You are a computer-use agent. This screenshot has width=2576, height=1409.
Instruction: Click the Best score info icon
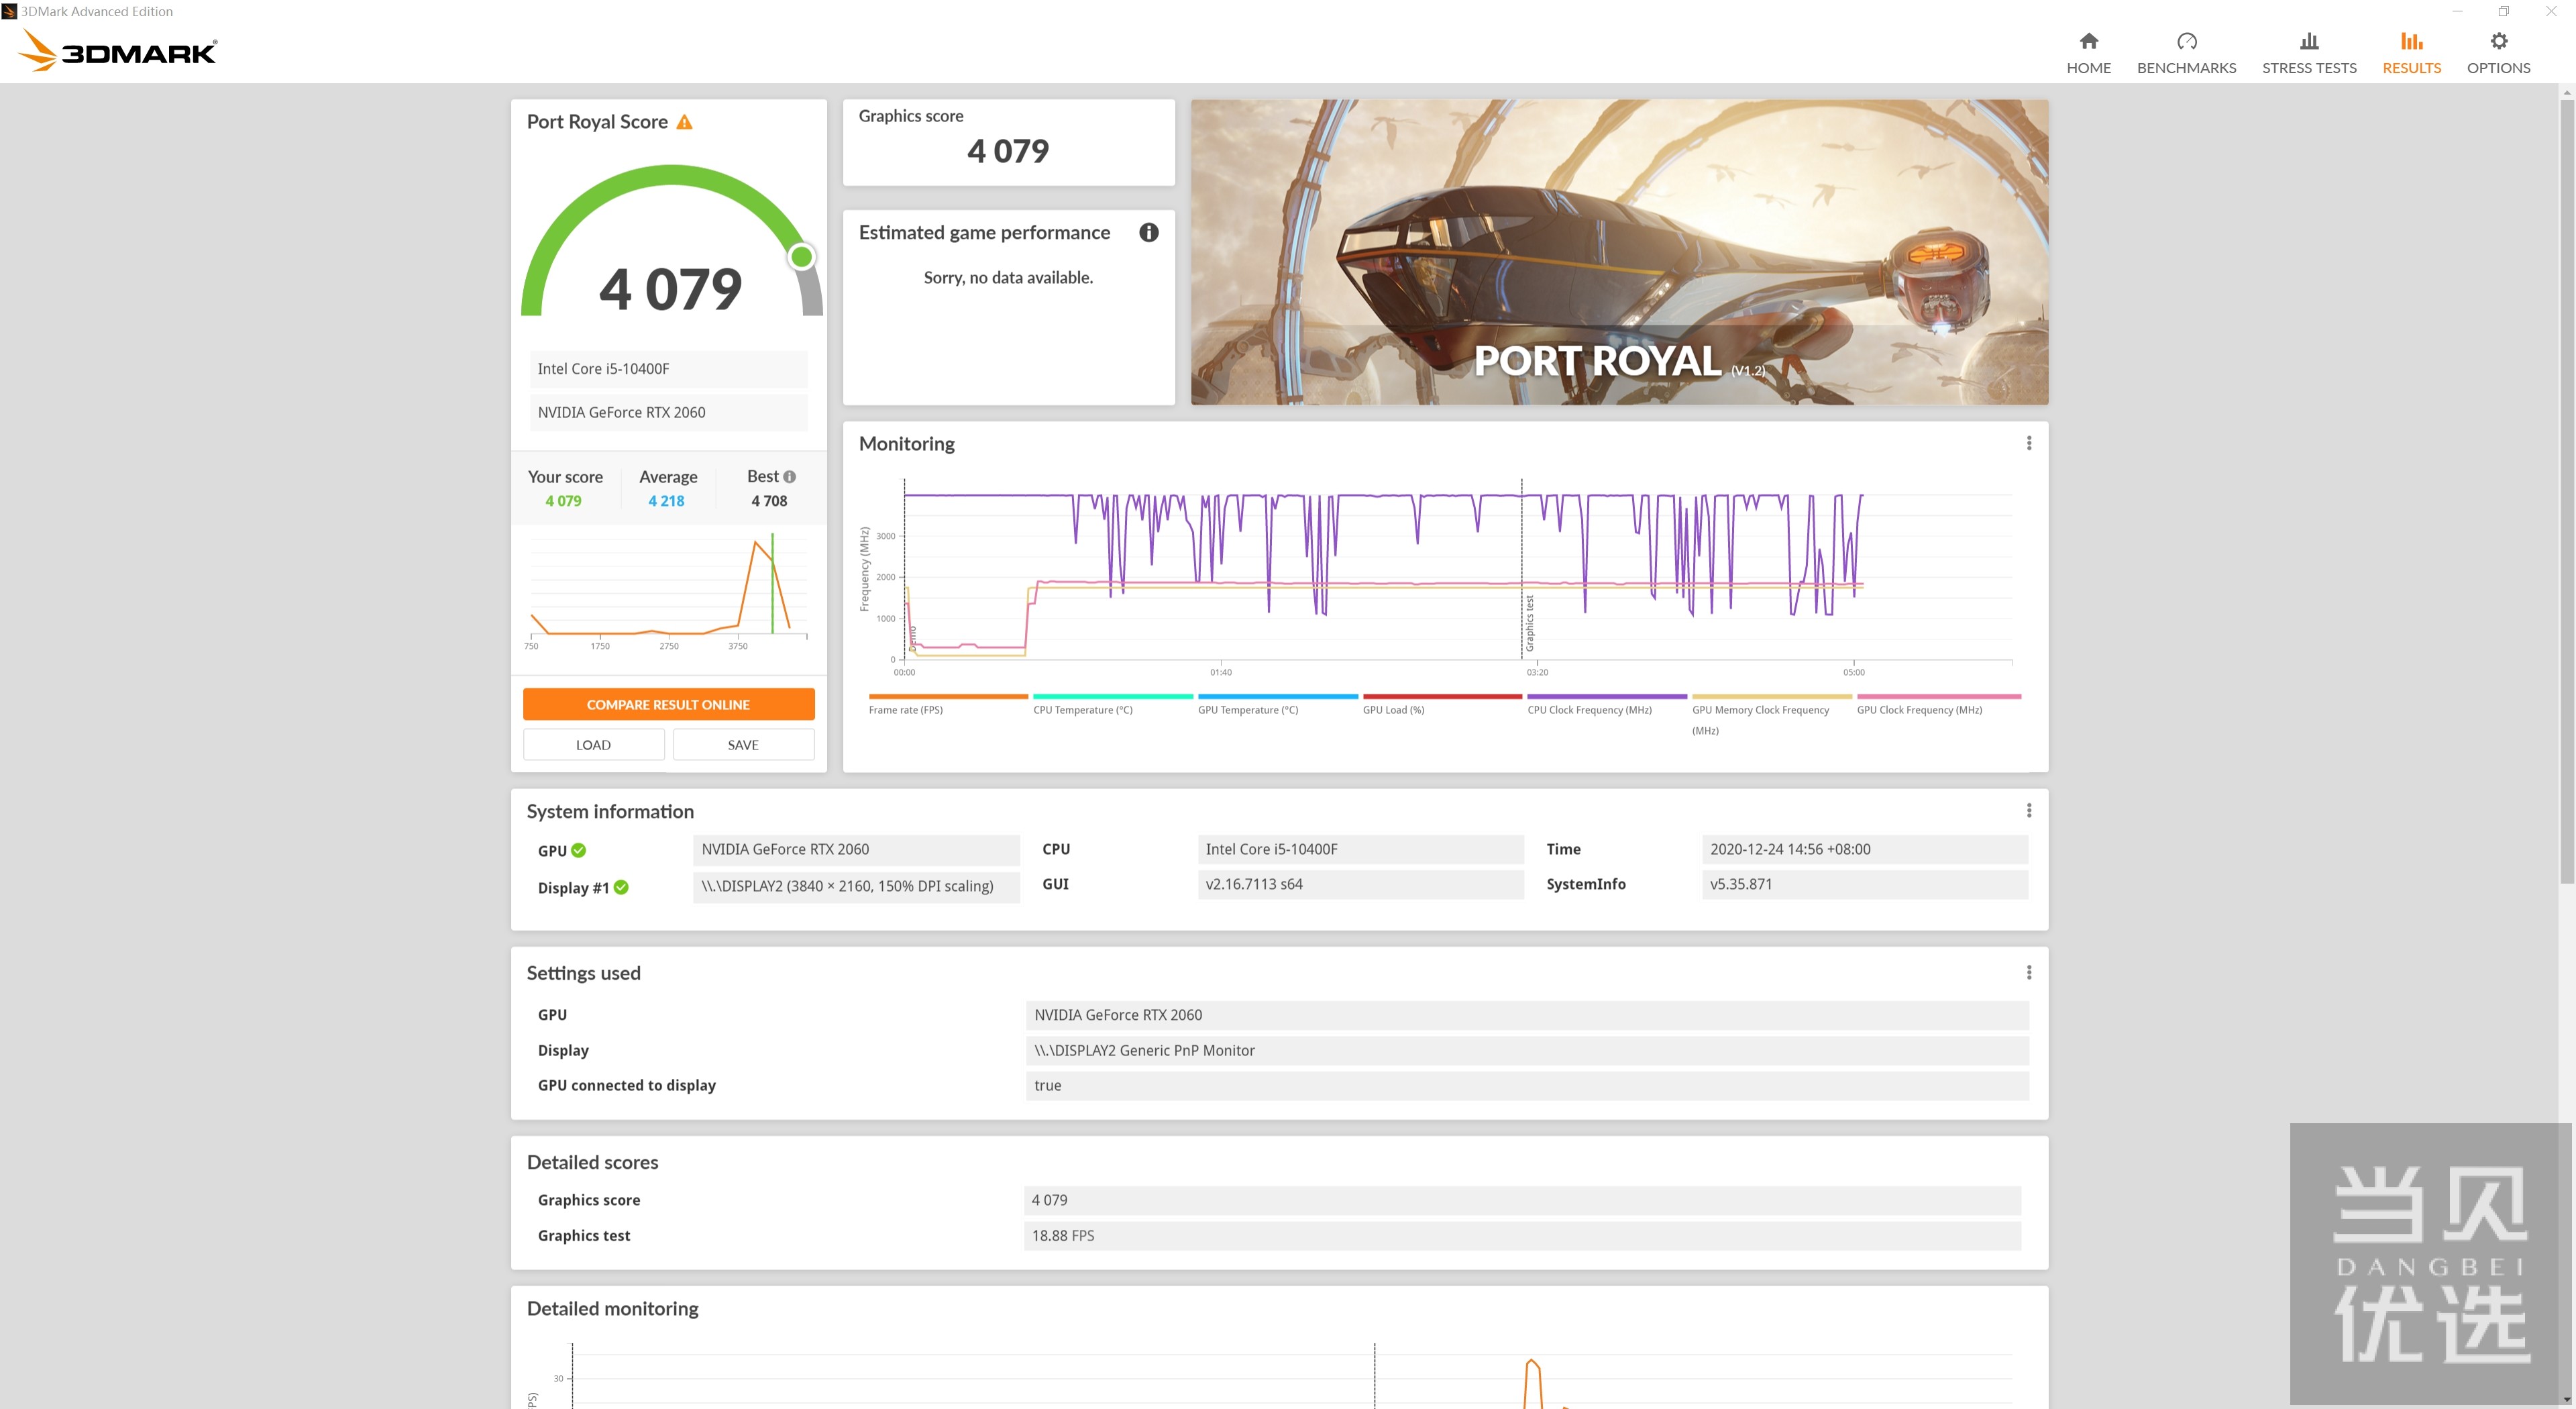click(x=789, y=477)
